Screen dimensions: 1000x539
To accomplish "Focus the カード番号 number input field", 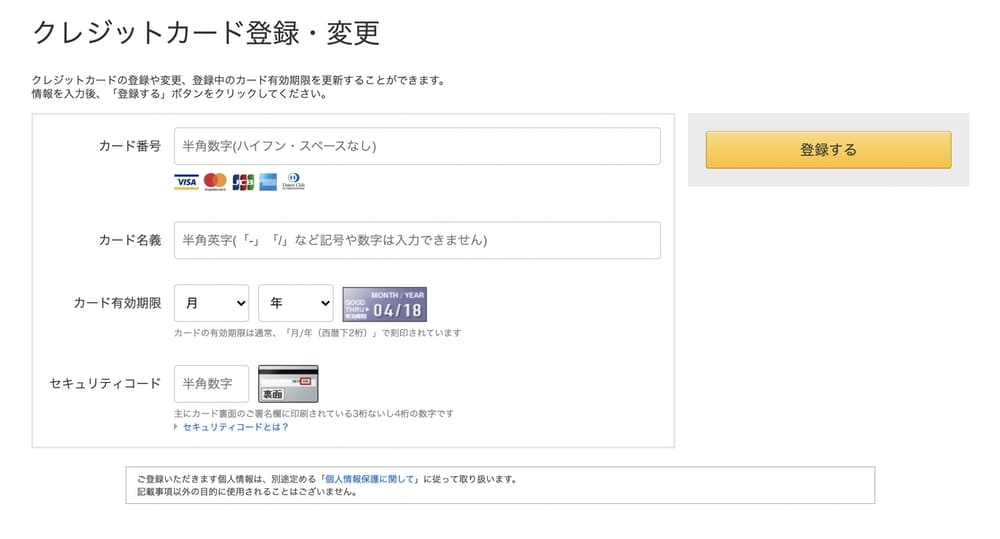I will (x=416, y=146).
